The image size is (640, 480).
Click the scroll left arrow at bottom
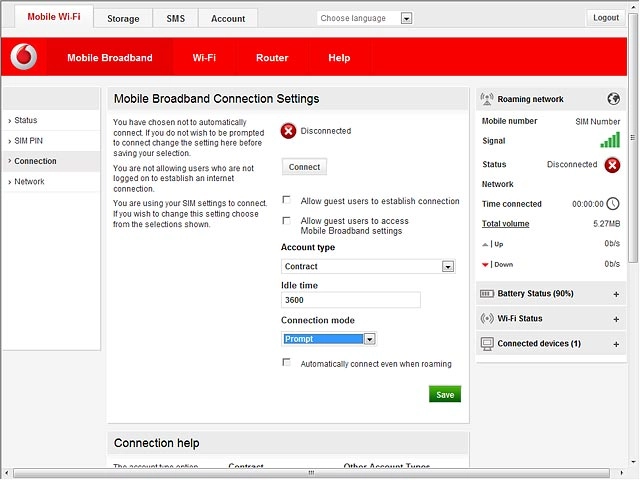pyautogui.click(x=7, y=473)
